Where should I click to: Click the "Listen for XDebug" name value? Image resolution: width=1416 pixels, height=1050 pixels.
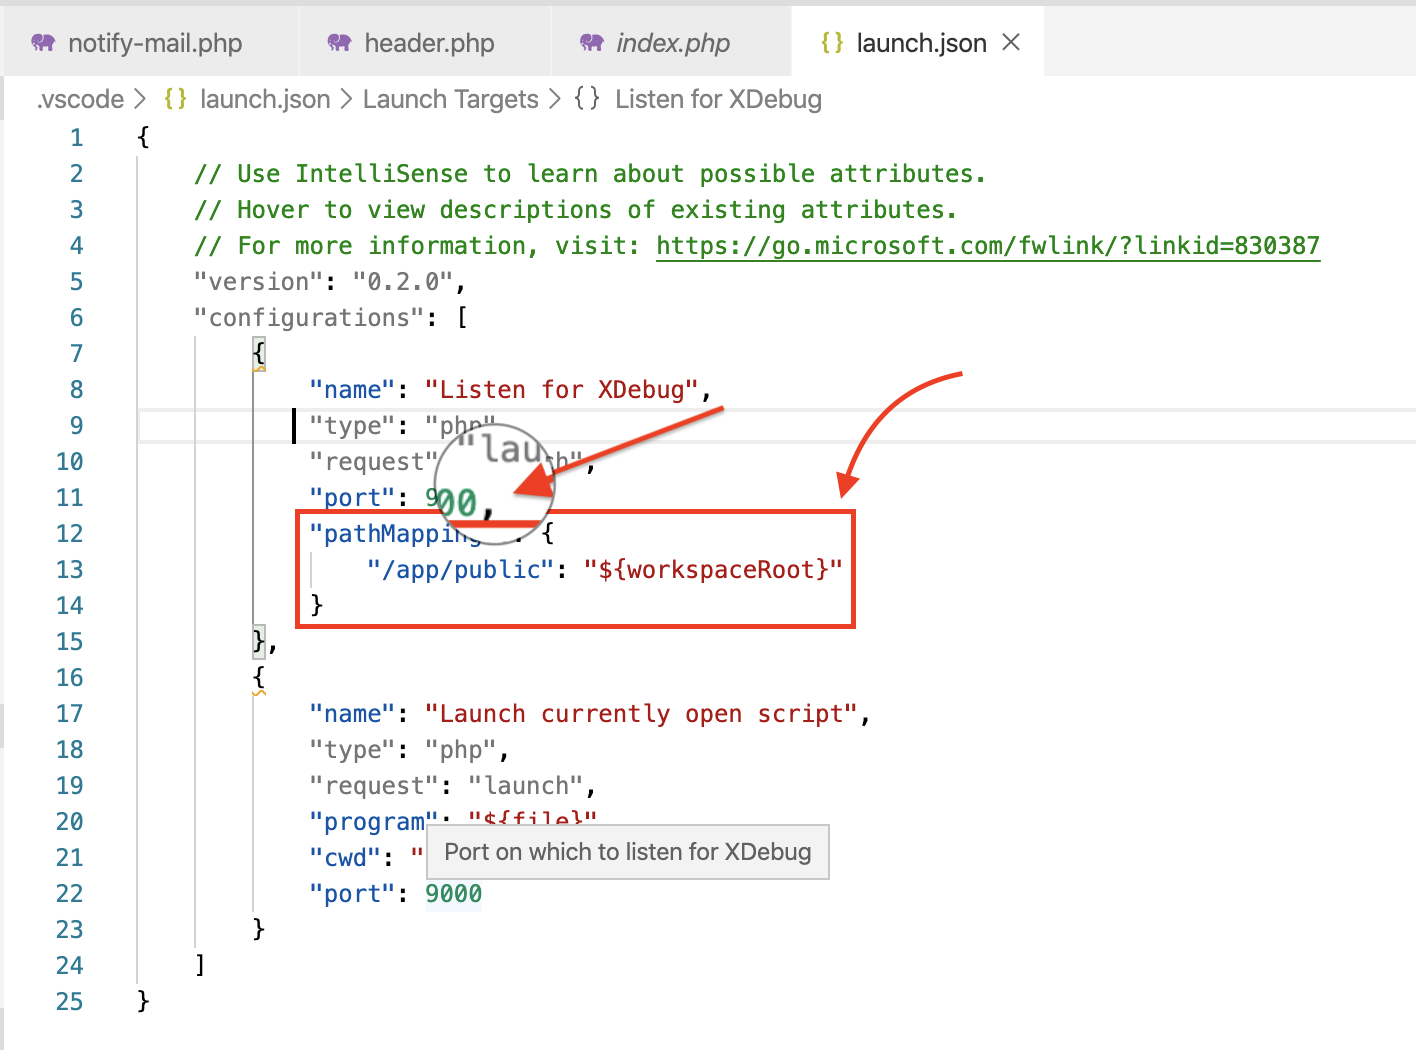click(562, 390)
